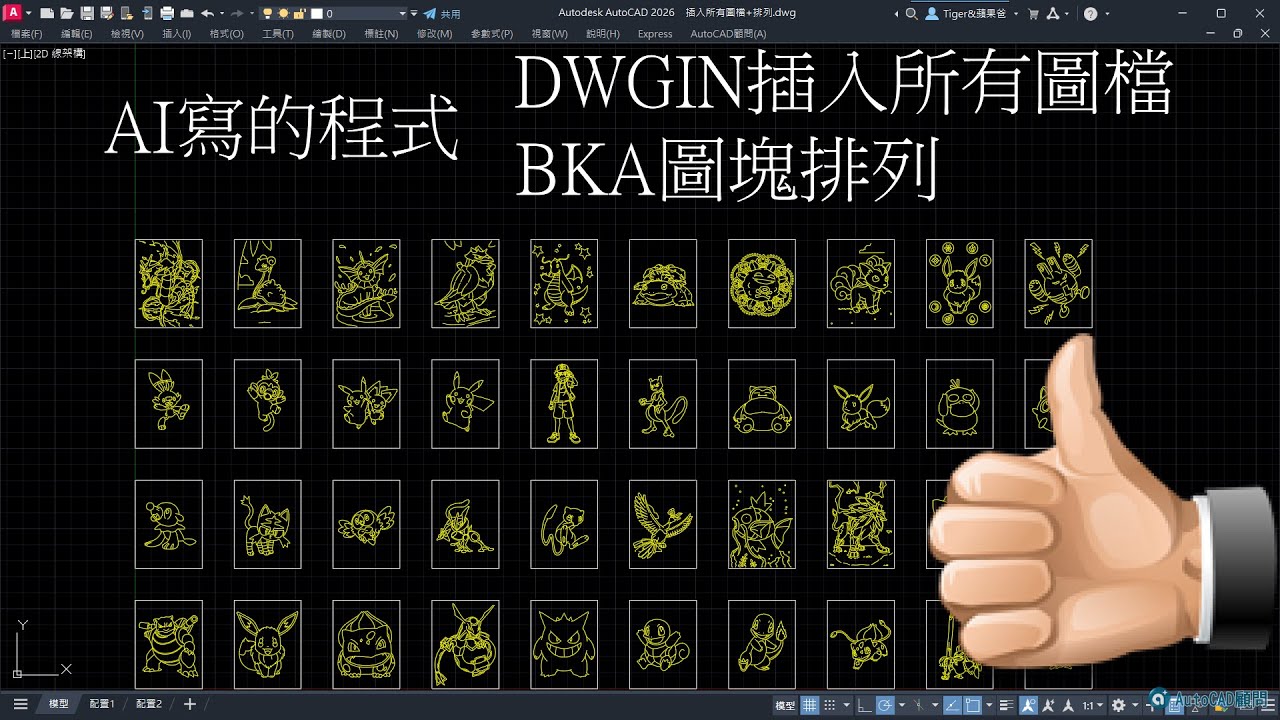Select the Snorlax block thumbnail in drawing
The image size is (1280, 720).
coord(761,403)
